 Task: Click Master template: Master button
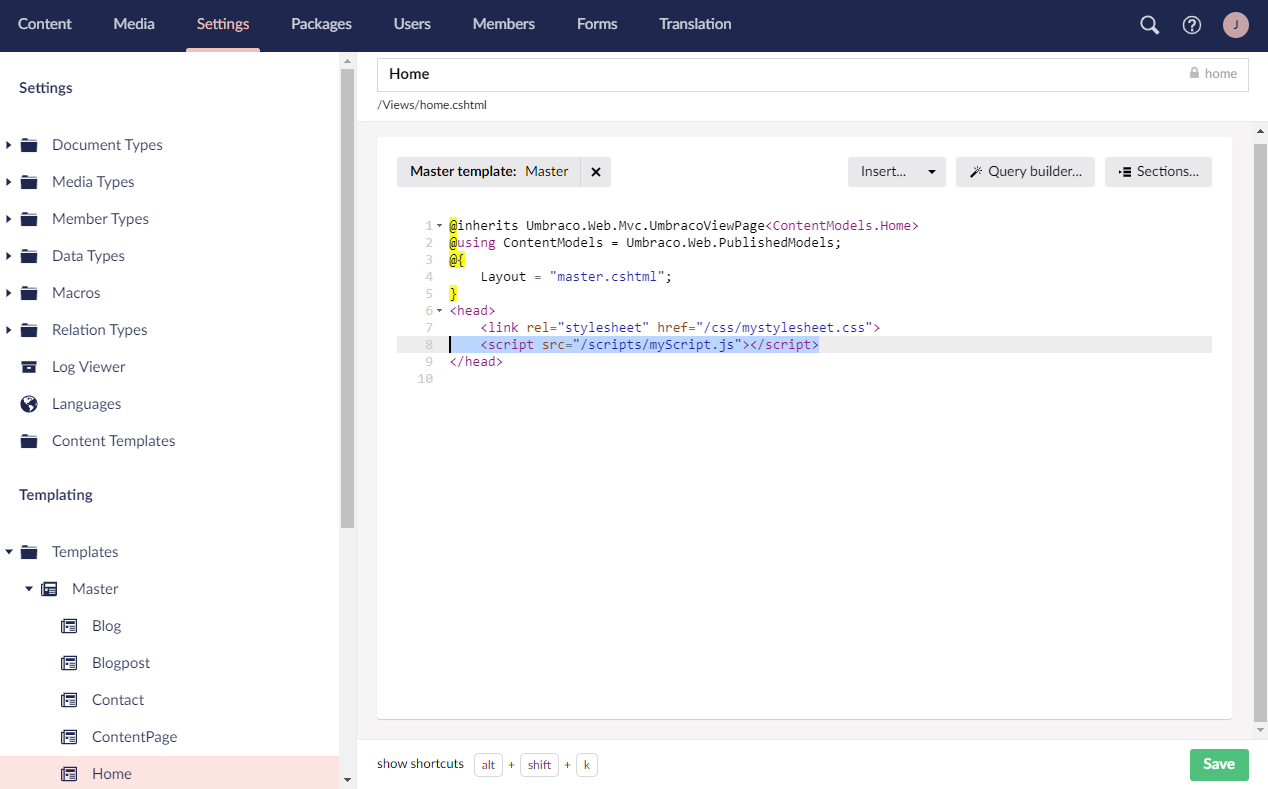point(489,172)
